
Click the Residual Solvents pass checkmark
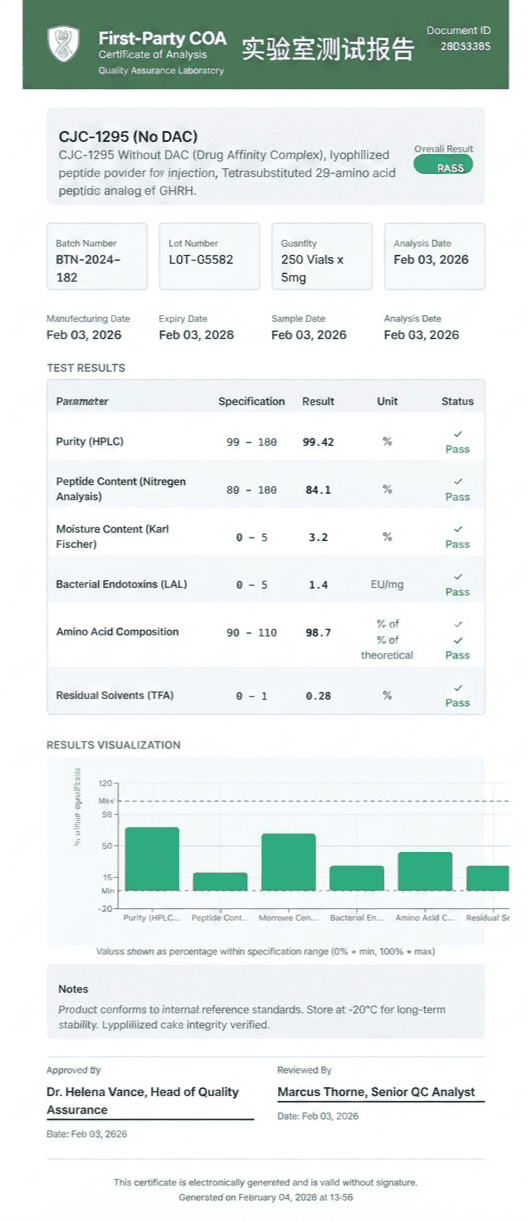[457, 687]
